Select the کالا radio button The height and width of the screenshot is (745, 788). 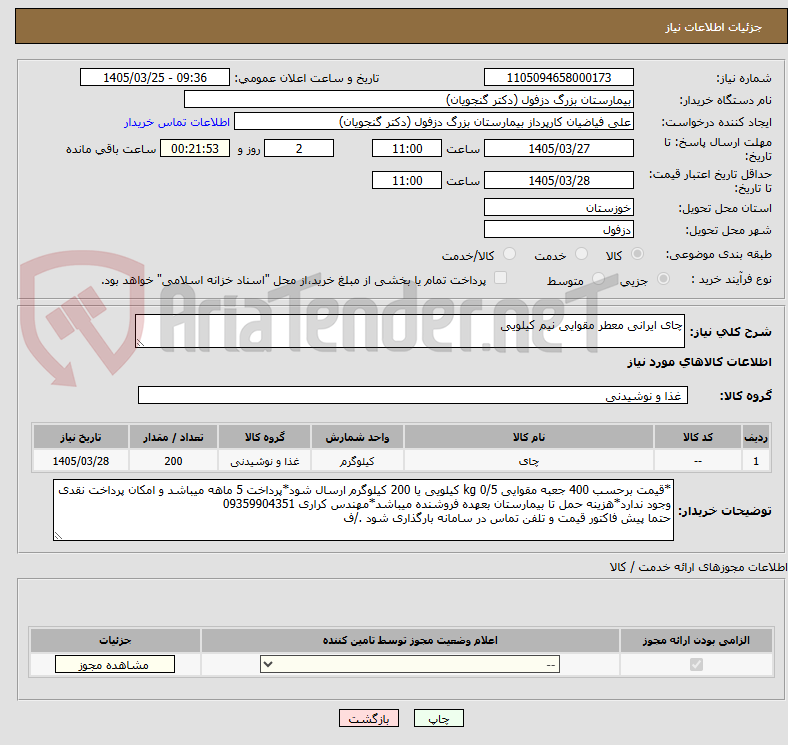coord(637,254)
